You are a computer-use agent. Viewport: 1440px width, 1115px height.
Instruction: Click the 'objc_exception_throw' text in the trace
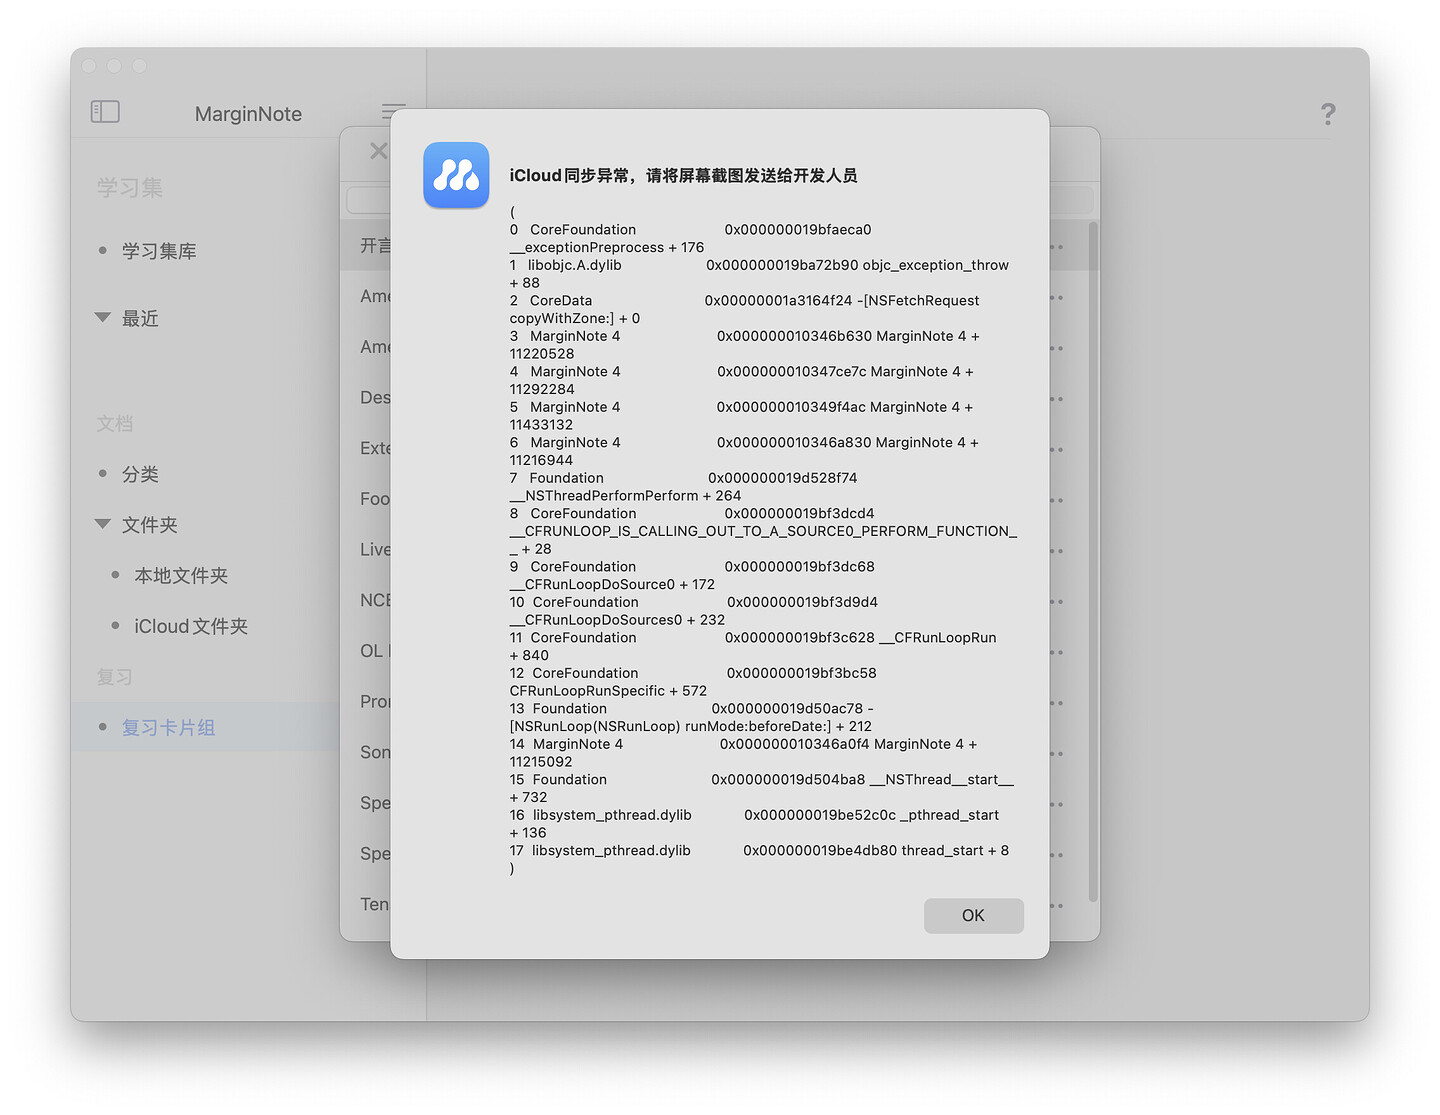(x=935, y=265)
